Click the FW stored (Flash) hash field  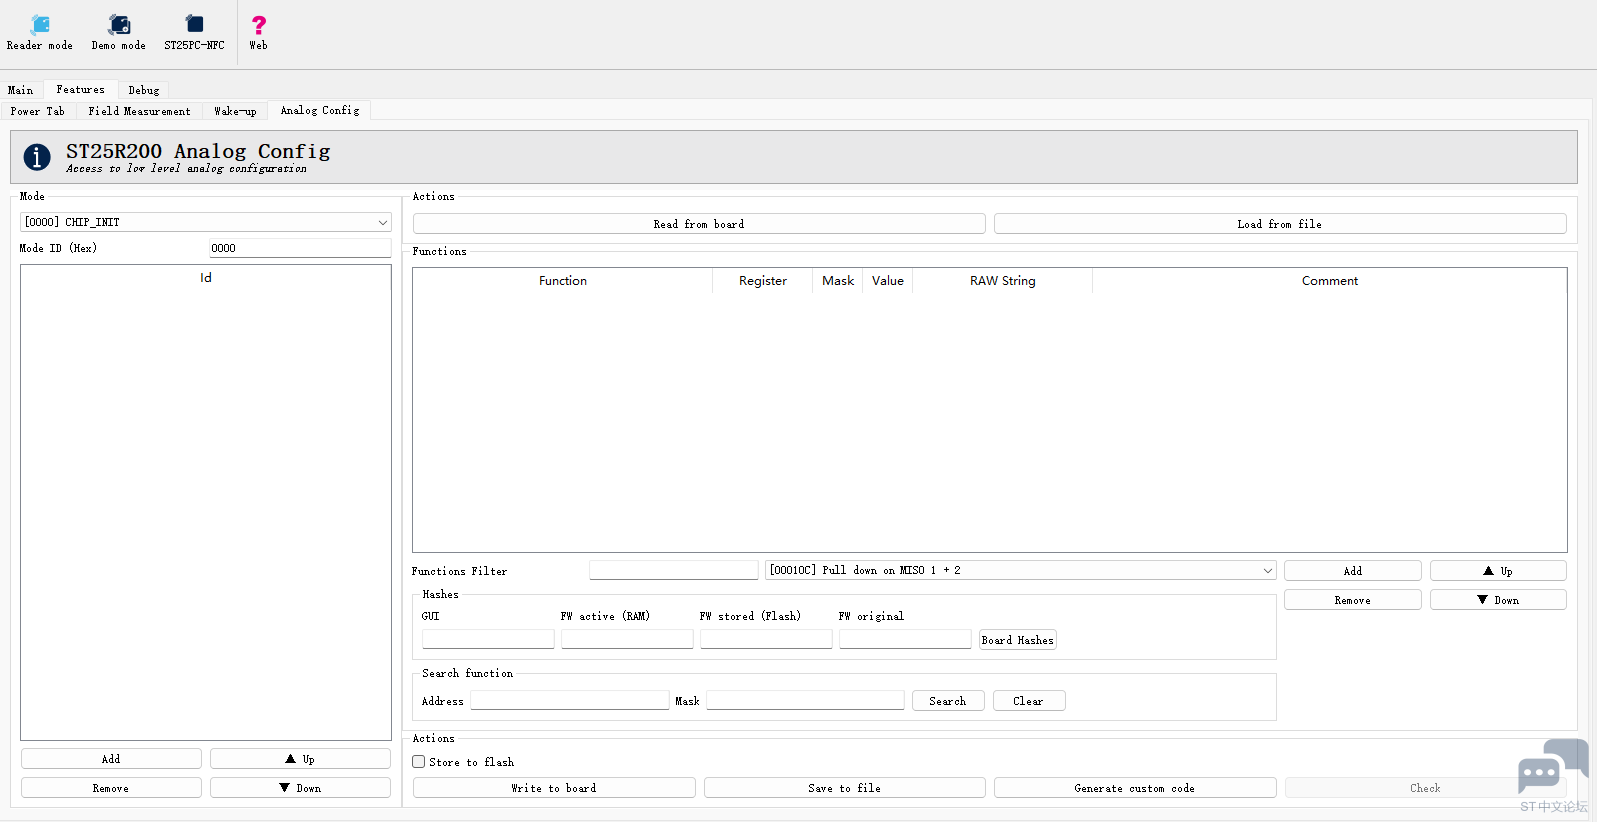[x=766, y=639]
